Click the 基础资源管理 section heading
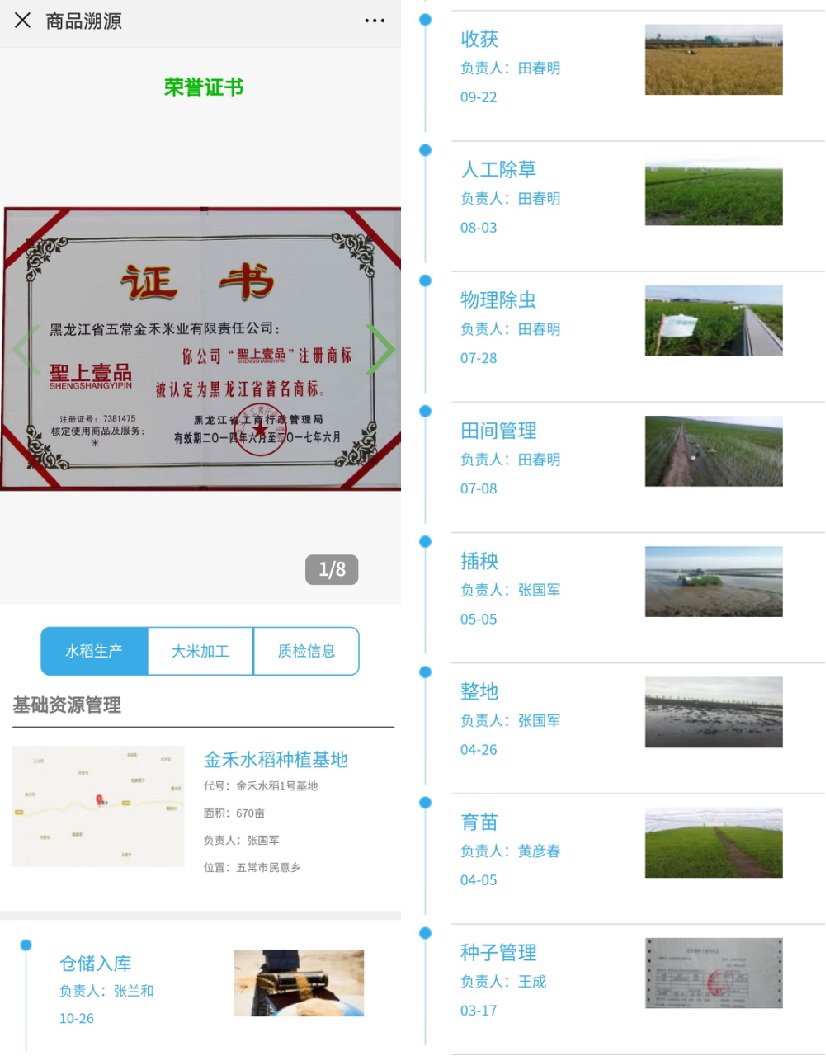 [67, 705]
